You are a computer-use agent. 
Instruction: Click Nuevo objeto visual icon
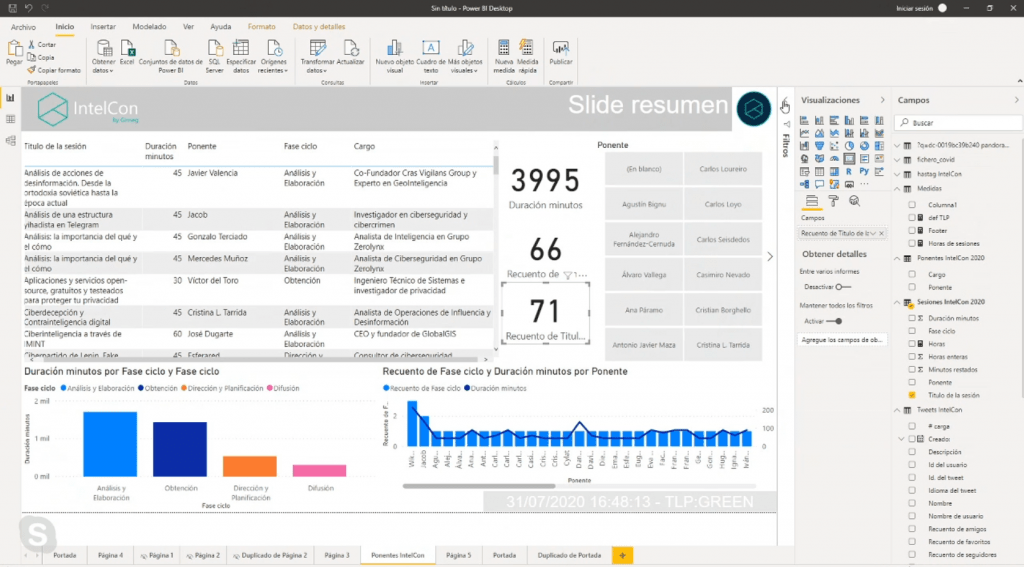[x=394, y=48]
